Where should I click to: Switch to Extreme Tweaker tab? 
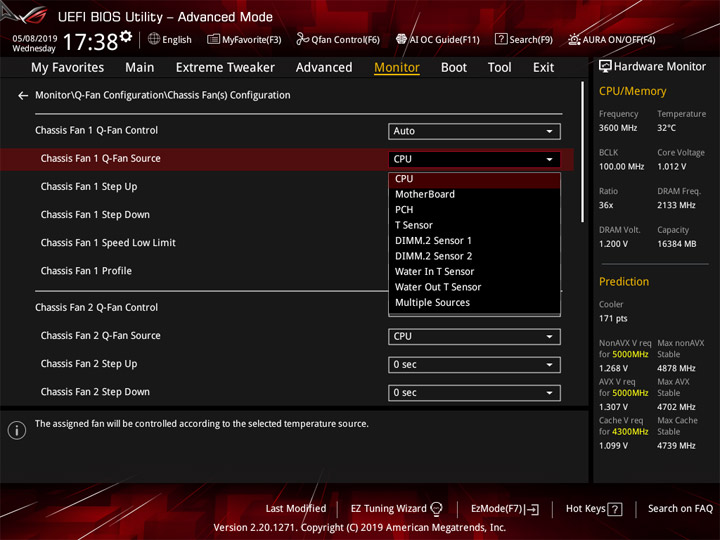click(225, 68)
